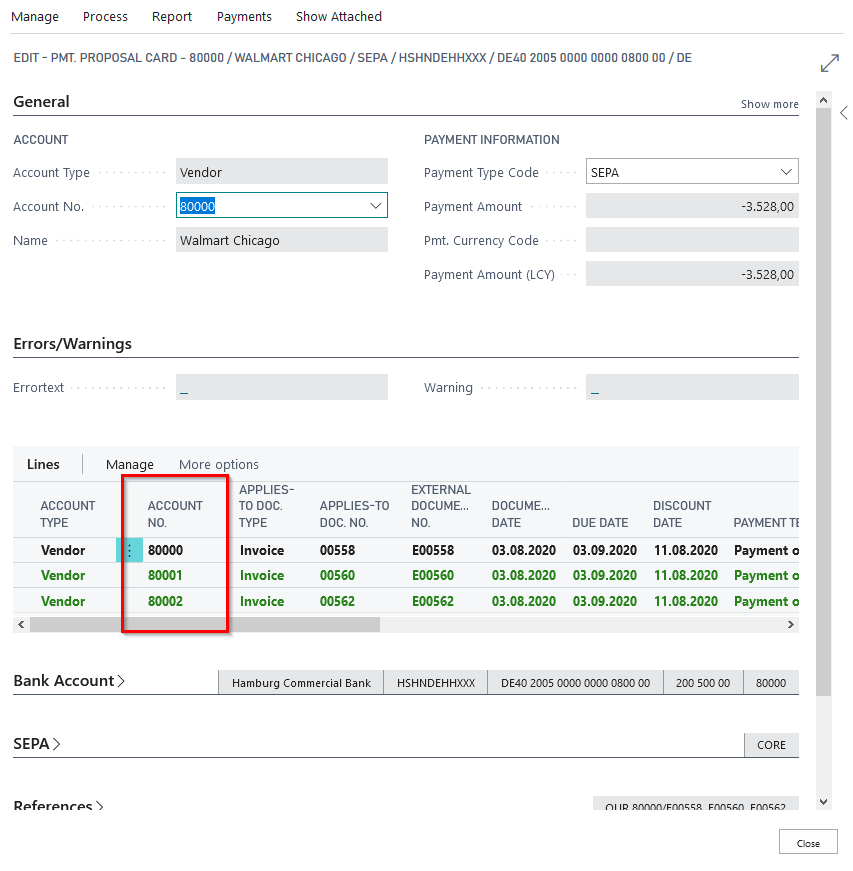Image resolution: width=853 pixels, height=871 pixels.
Task: Open the page in full screen via expand arrow
Action: [830, 62]
